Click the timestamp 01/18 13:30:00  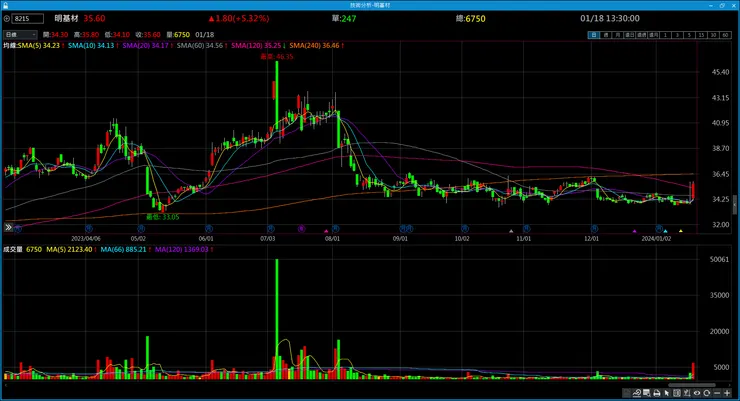tap(610, 18)
